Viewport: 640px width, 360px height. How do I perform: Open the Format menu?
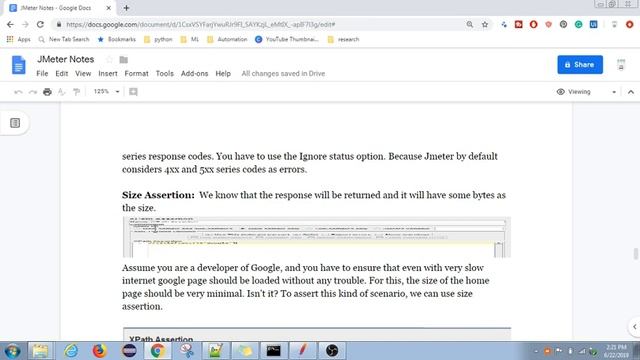[x=136, y=73]
